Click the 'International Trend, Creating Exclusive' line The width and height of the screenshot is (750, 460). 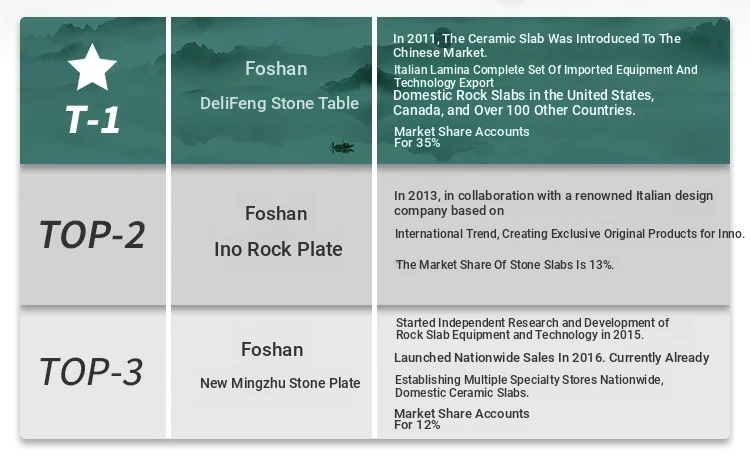click(x=570, y=233)
